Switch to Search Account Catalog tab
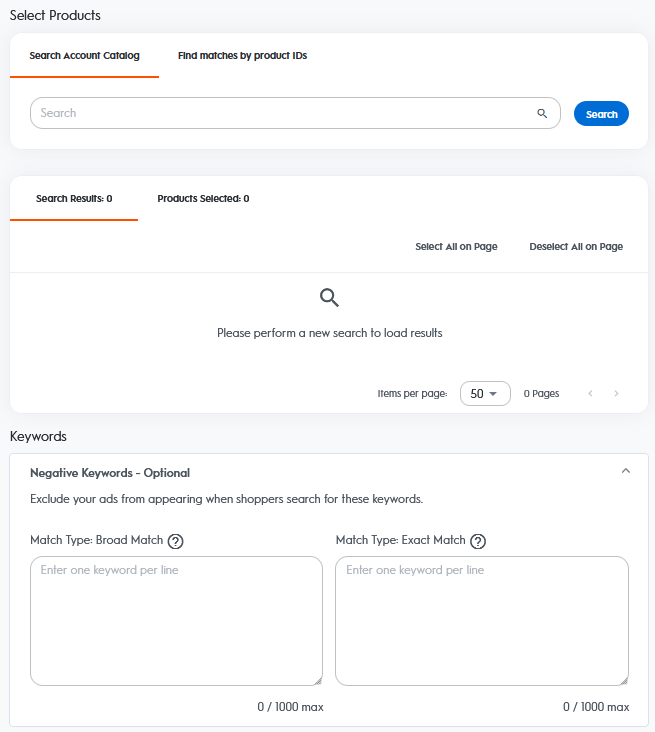This screenshot has width=655, height=732. [85, 56]
